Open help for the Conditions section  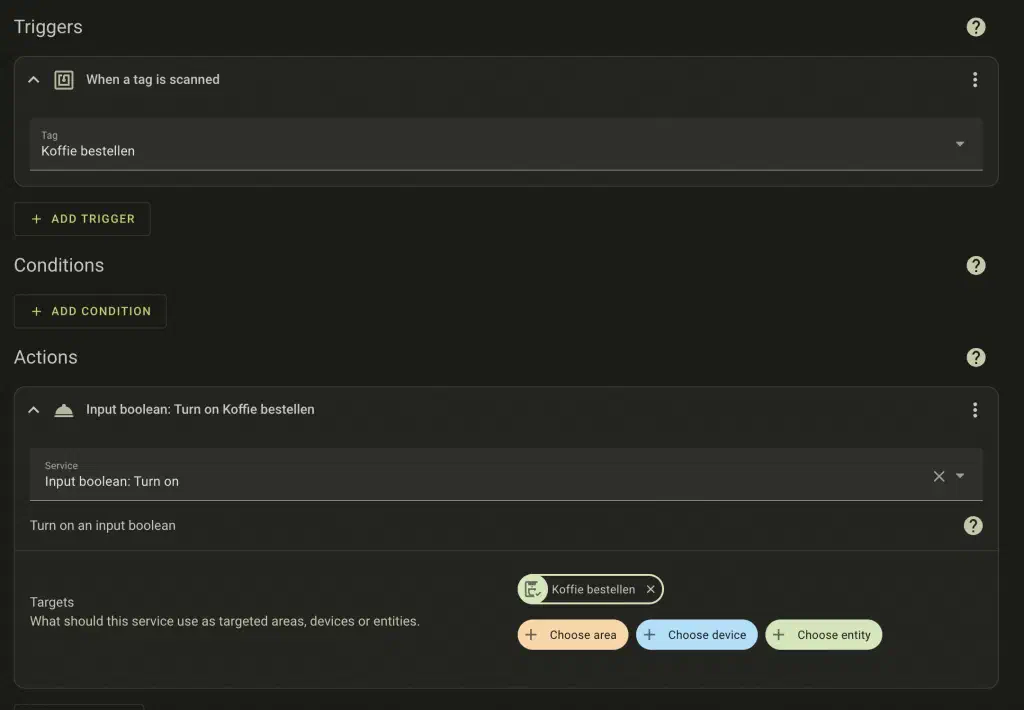pos(976,265)
